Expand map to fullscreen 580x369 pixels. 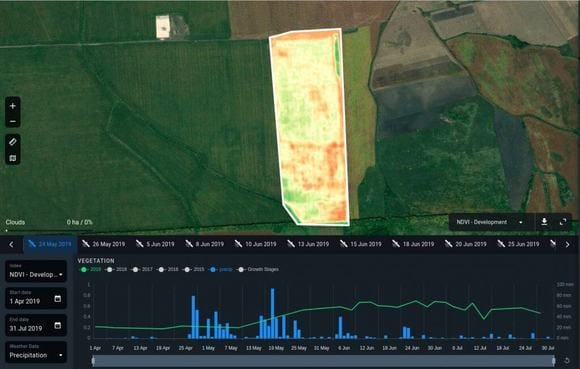pyautogui.click(x=563, y=222)
